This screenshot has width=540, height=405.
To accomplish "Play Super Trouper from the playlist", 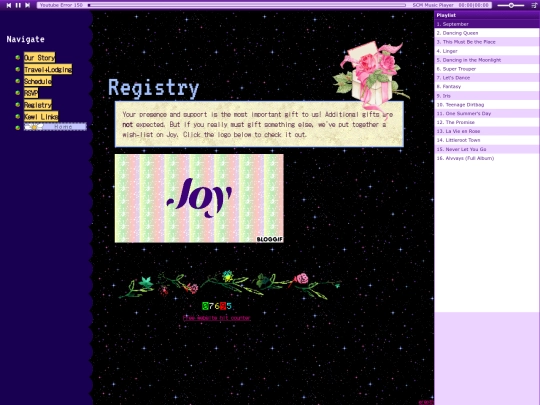I will [487, 69].
